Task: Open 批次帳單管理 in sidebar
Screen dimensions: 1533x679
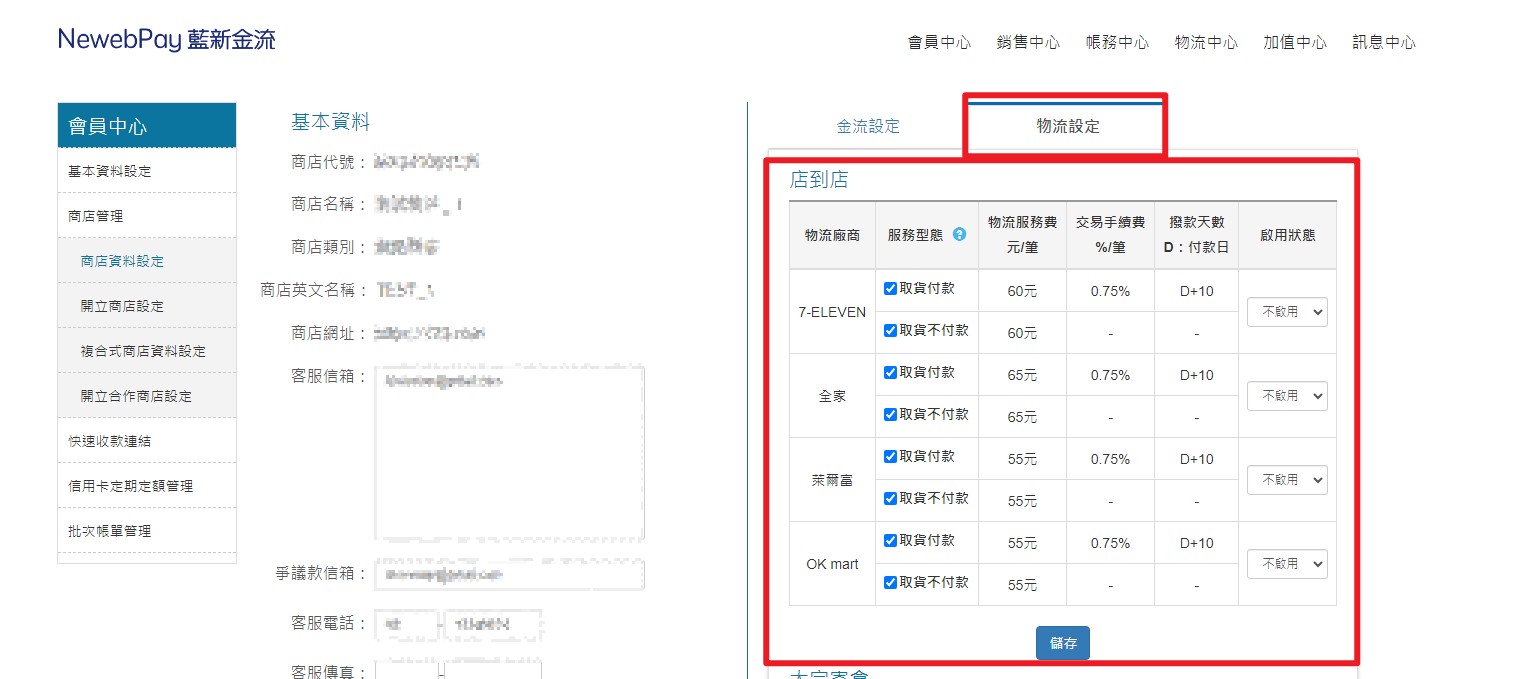Action: point(147,531)
